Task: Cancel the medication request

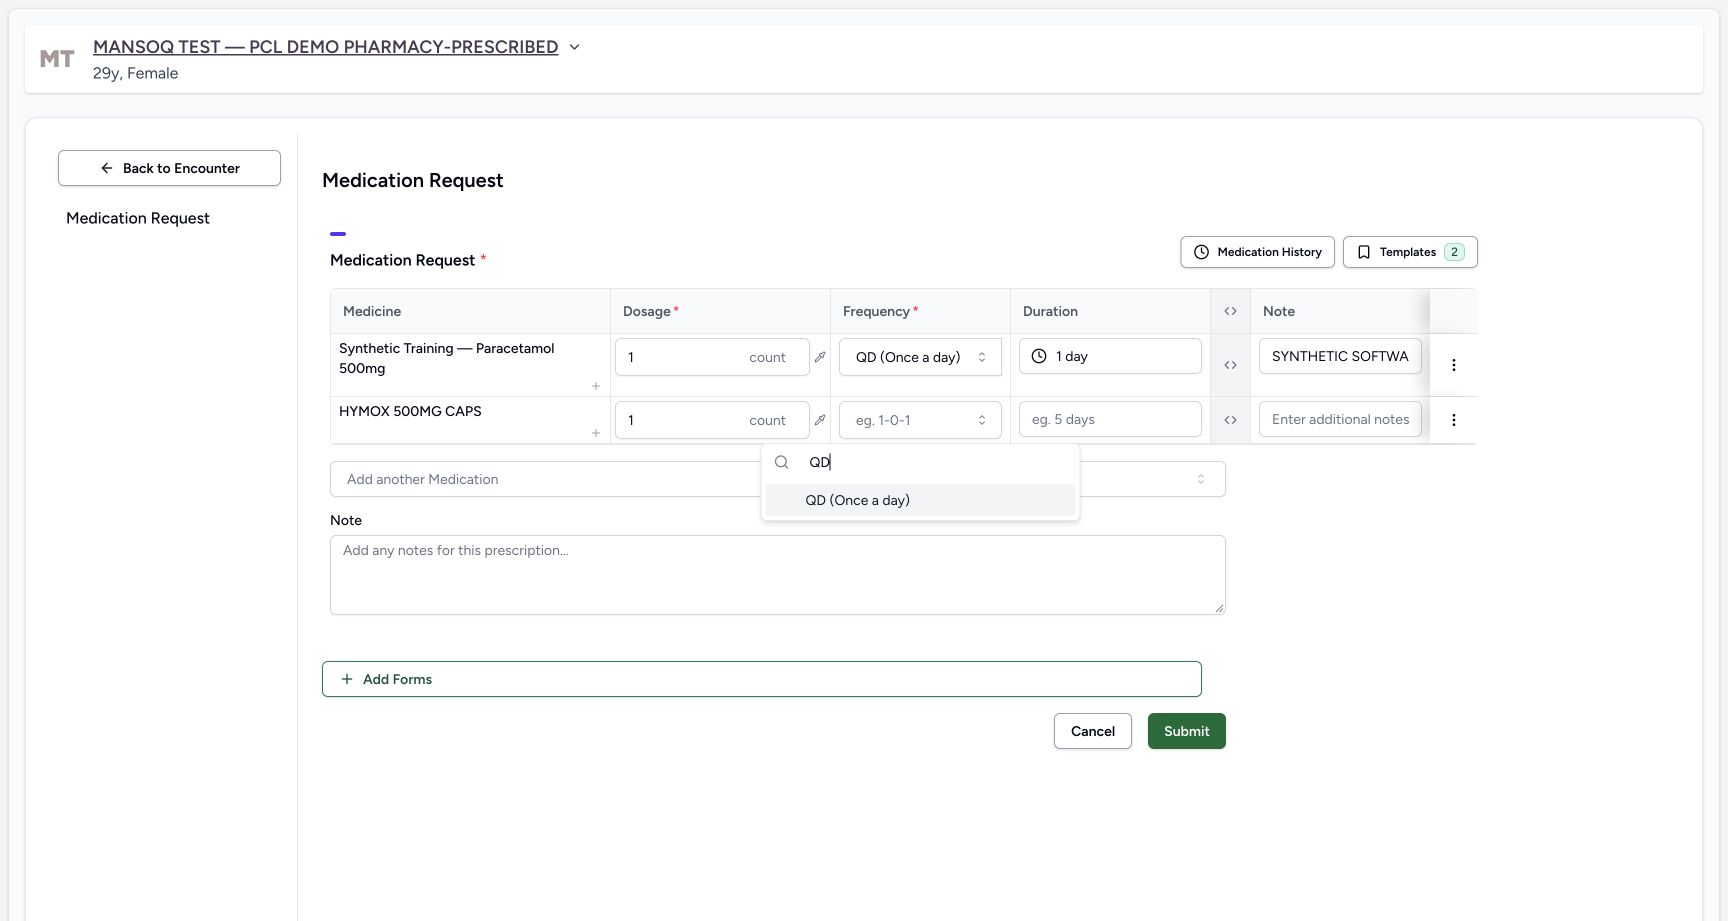Action: (1093, 731)
